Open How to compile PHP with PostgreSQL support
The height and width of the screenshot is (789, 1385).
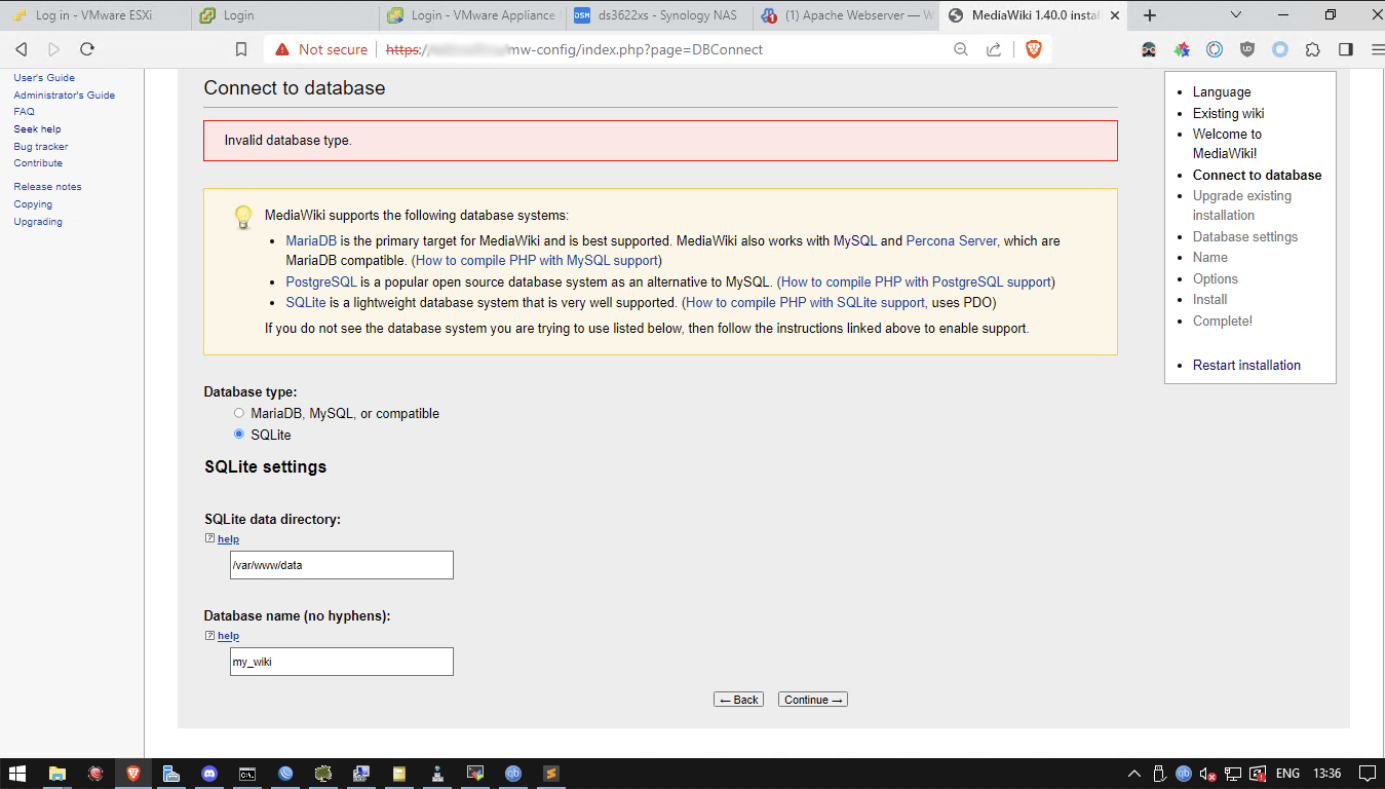click(916, 282)
